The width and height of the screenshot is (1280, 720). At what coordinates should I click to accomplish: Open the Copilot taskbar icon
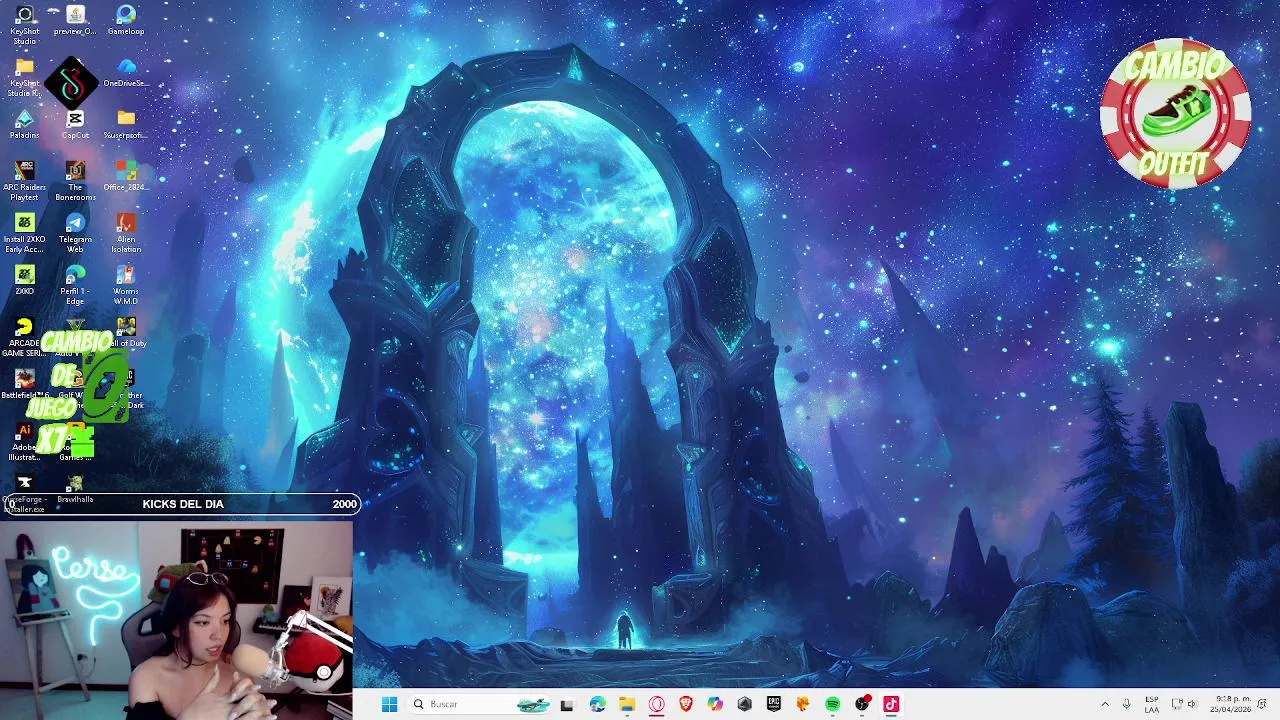coord(715,704)
